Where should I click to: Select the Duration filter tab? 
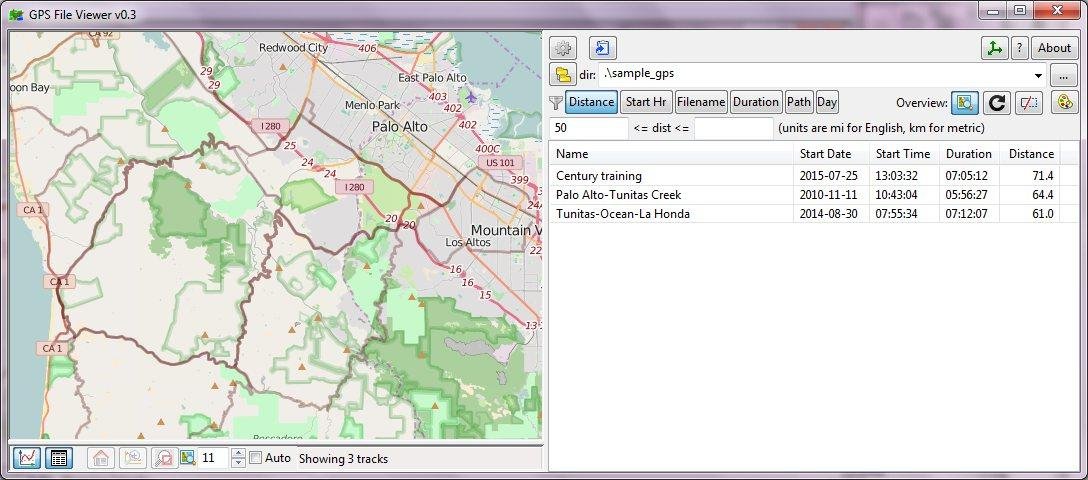tap(756, 102)
